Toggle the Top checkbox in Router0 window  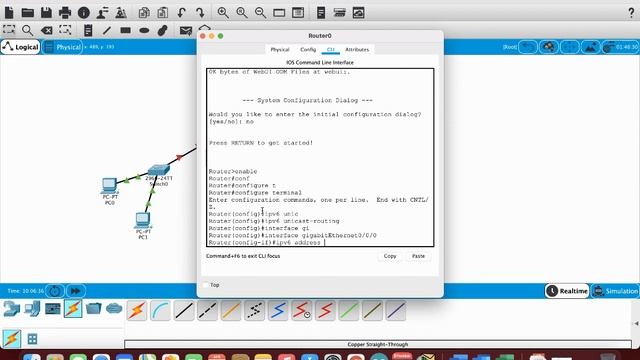tap(206, 285)
